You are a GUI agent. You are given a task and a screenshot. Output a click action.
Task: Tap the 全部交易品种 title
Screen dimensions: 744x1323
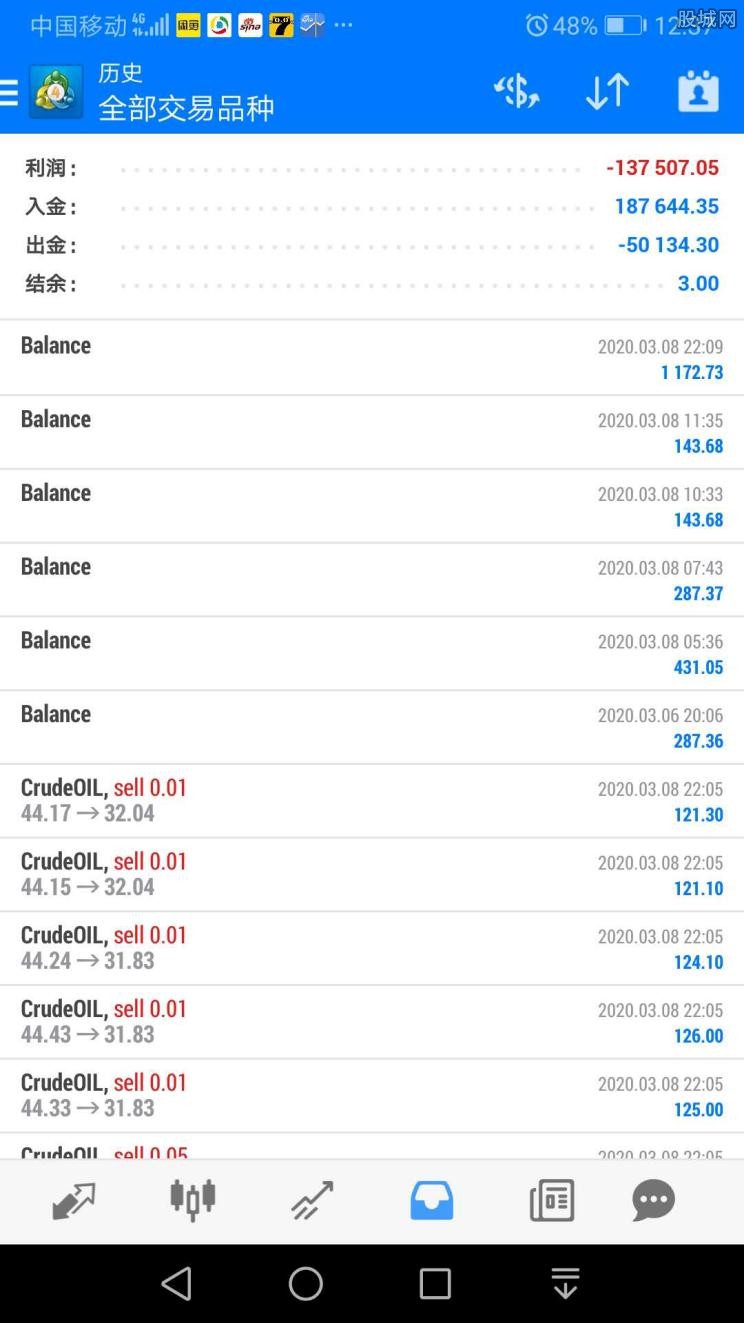pos(186,108)
